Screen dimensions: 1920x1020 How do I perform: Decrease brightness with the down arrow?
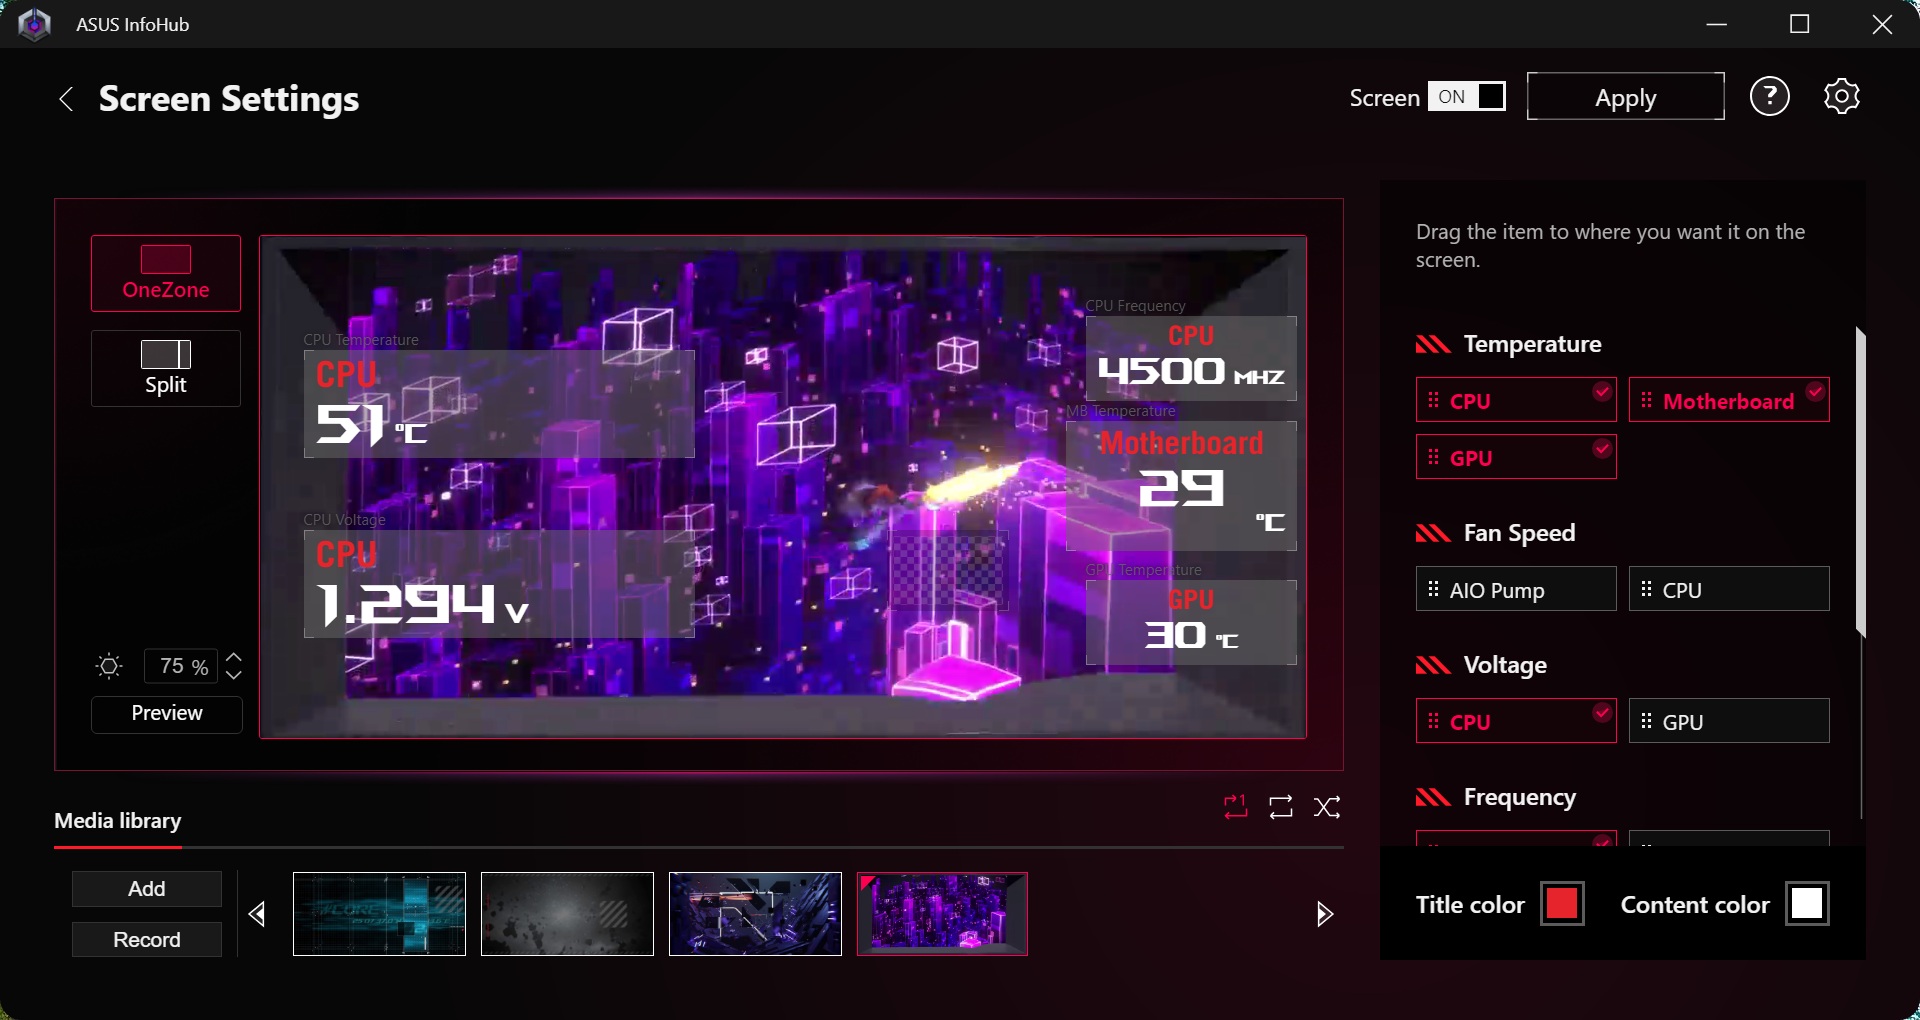coord(234,675)
